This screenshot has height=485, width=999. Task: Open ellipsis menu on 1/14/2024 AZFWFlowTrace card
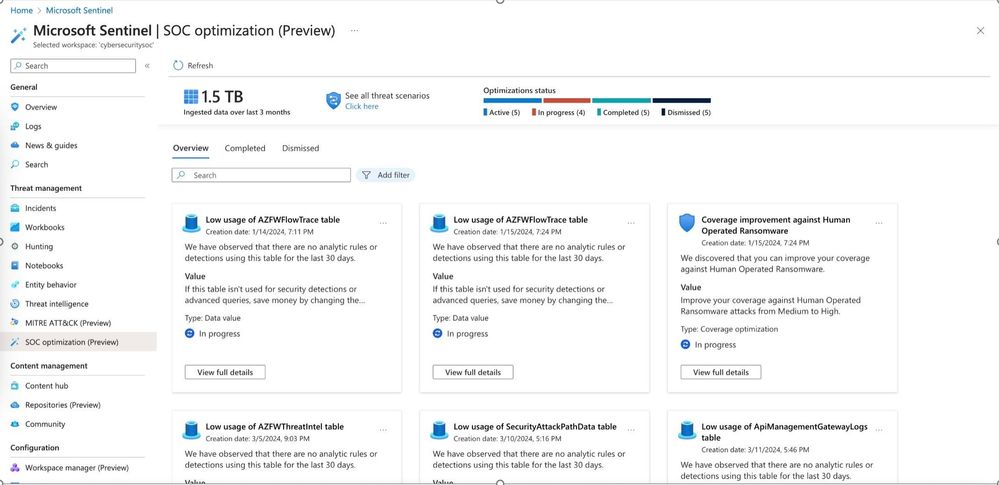(x=383, y=223)
